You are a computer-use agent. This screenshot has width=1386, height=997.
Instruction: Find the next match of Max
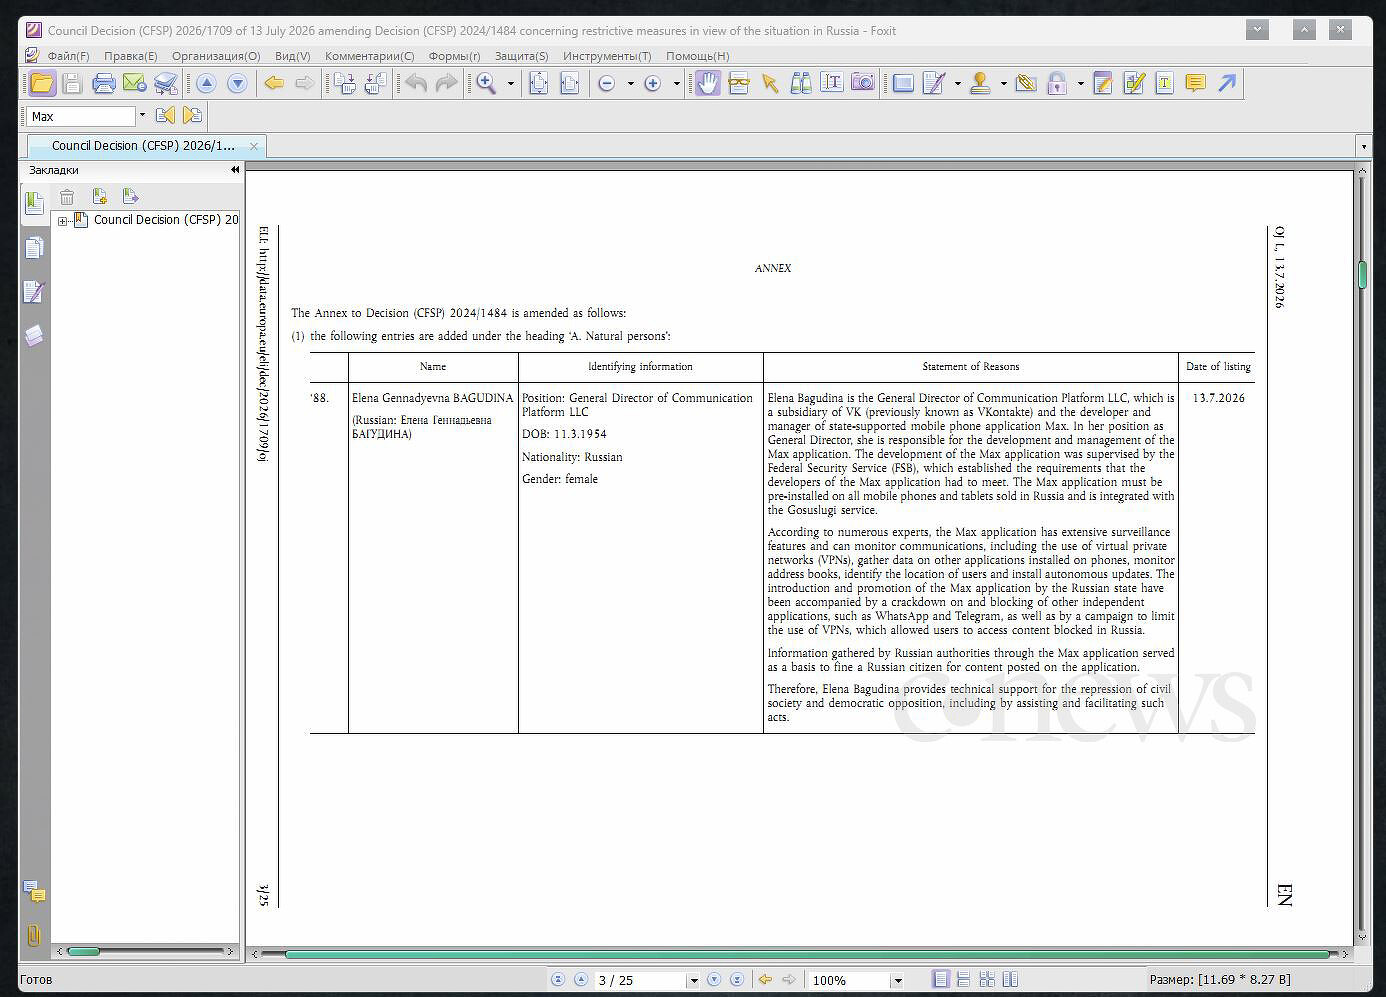tap(193, 116)
